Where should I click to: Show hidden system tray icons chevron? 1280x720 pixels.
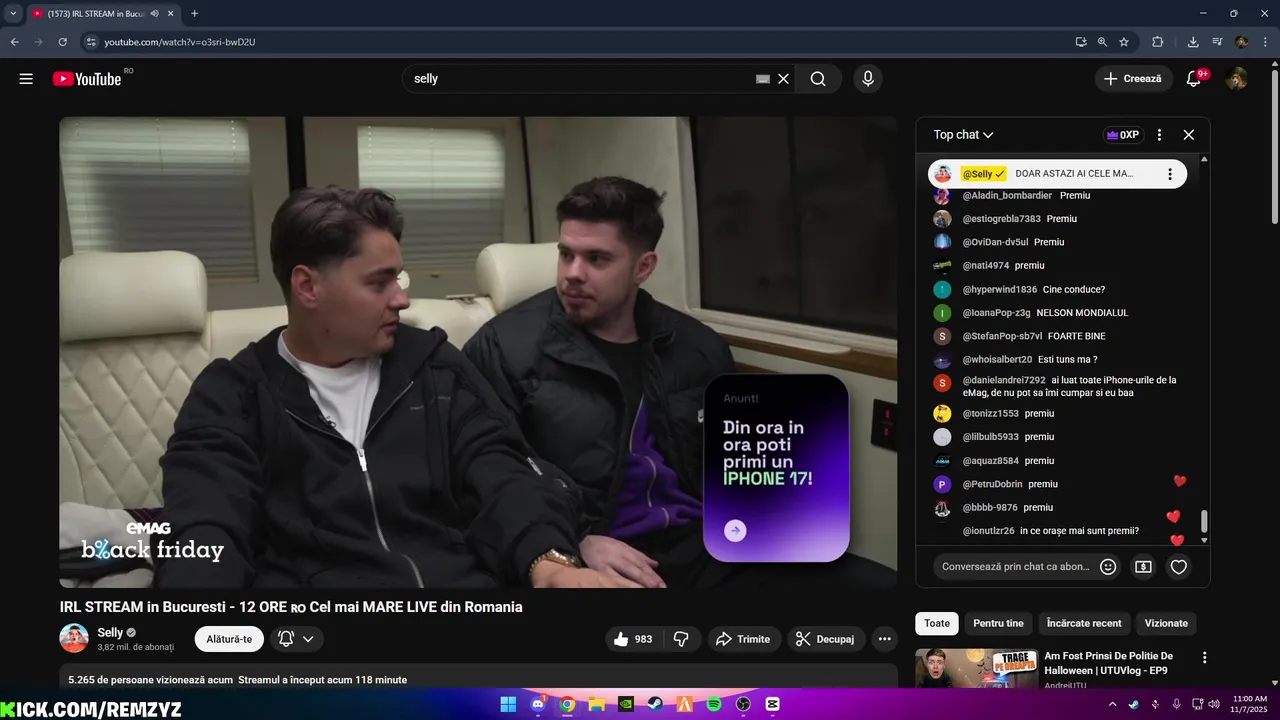point(1112,704)
